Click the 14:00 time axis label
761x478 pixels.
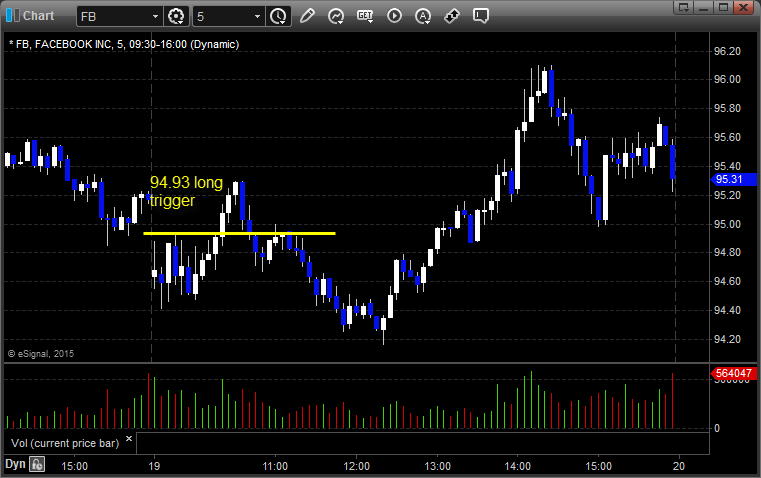click(x=517, y=466)
